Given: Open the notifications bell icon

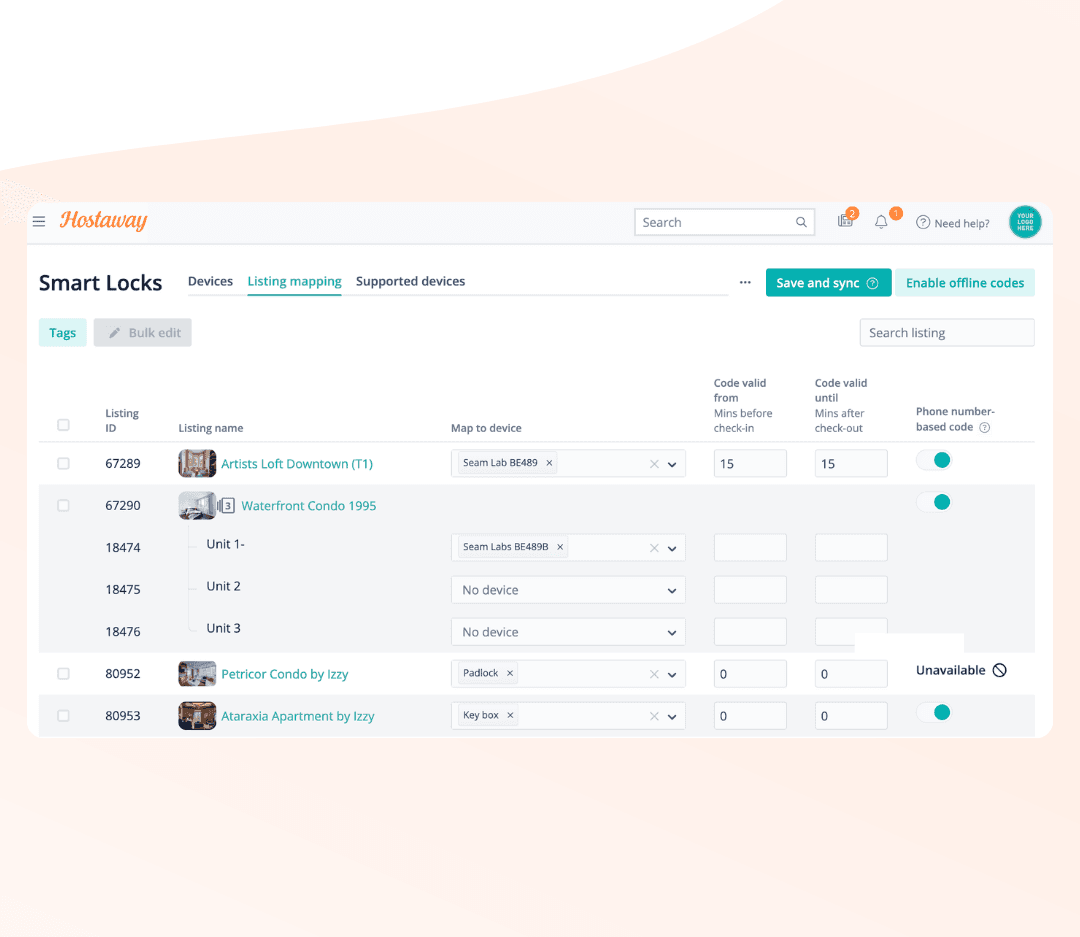Looking at the screenshot, I should point(881,222).
